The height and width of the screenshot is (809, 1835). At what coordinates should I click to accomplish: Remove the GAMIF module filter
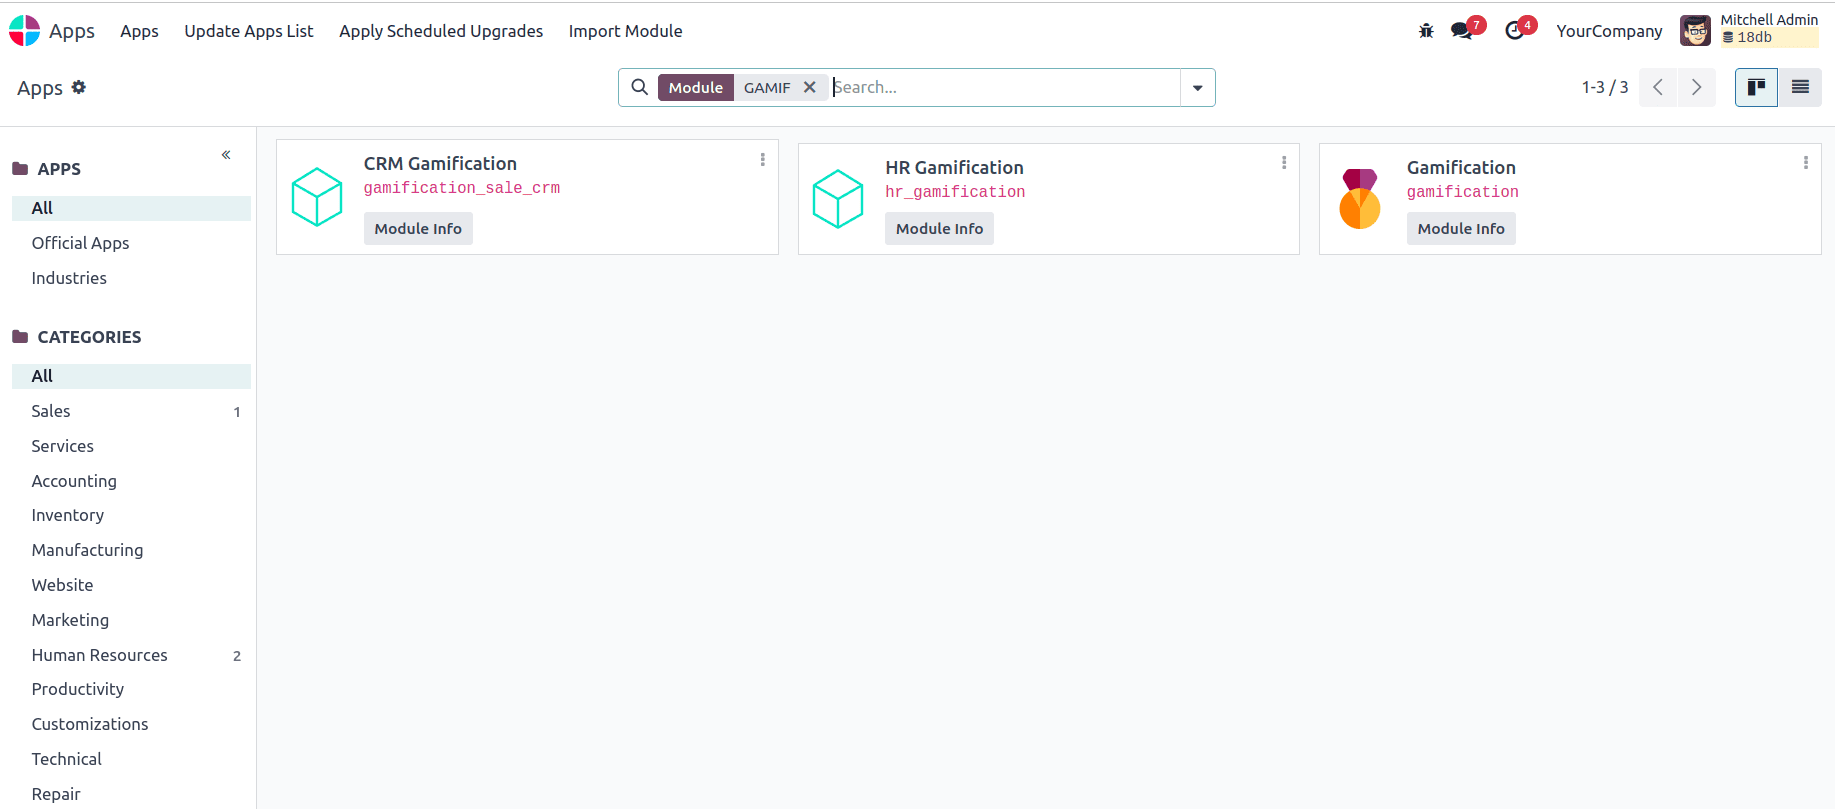[x=810, y=87]
